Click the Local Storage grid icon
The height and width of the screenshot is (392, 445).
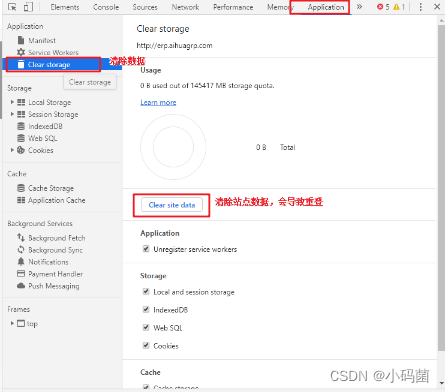21,102
